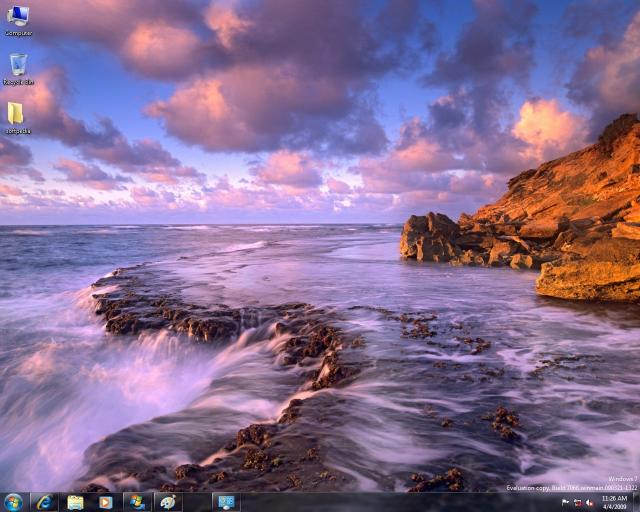Click the Computer icon's text label
The image size is (640, 512).
click(18, 33)
